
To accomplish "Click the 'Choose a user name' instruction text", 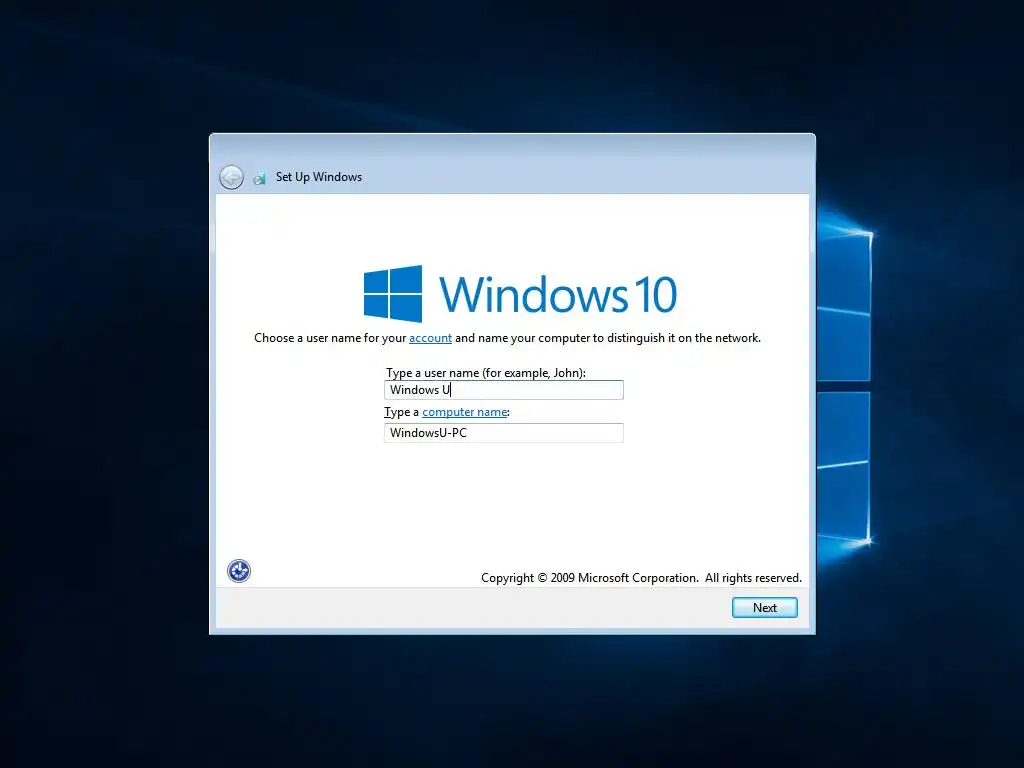I will coord(507,338).
